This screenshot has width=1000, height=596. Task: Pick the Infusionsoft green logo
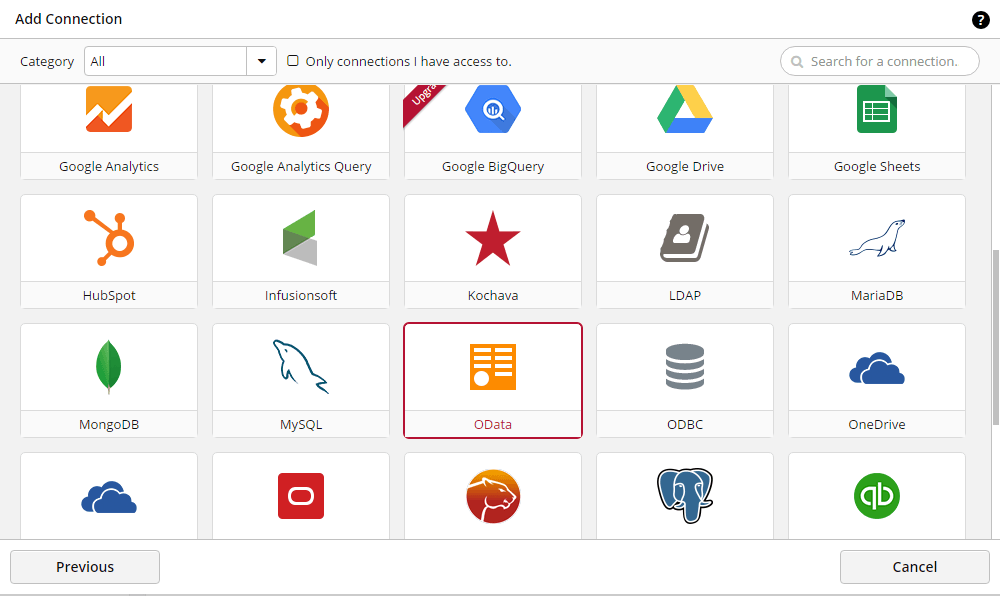pos(300,238)
